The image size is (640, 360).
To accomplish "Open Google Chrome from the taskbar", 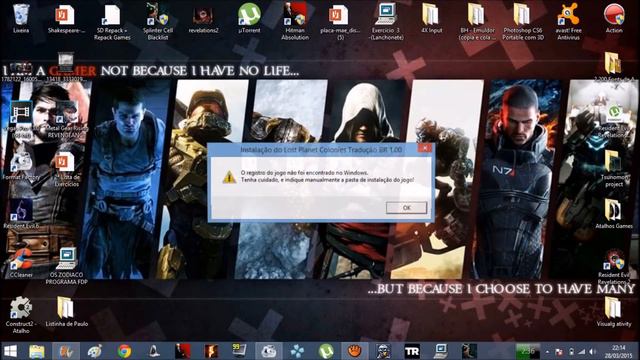I will pyautogui.click(x=124, y=351).
